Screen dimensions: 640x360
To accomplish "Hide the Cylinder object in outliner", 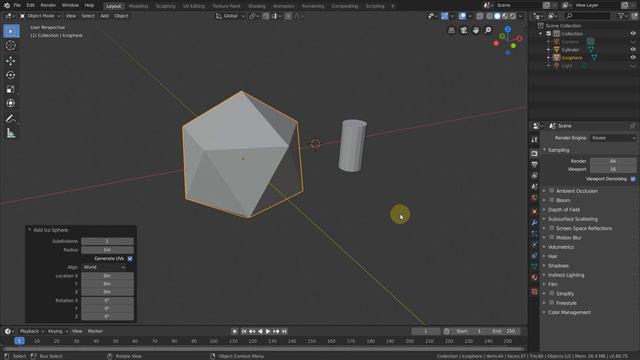I will (x=633, y=49).
